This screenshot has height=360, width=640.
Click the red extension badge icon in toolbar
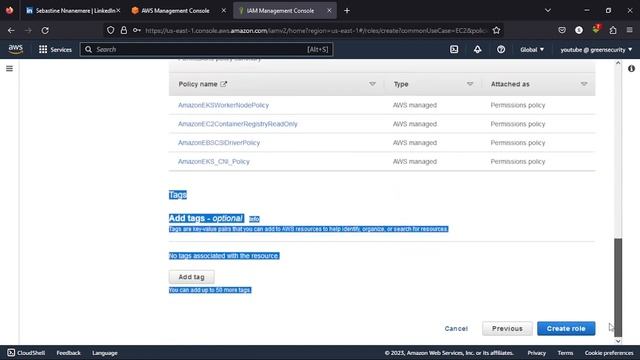596,29
